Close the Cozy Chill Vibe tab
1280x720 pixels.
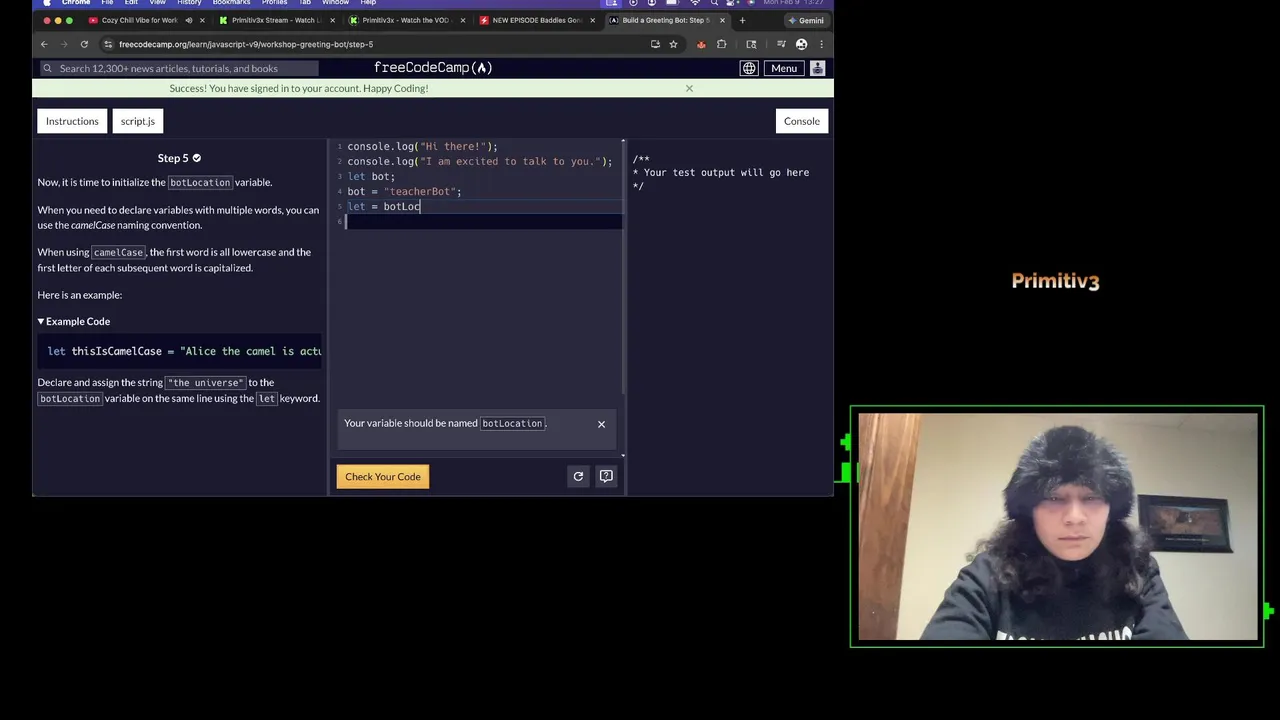(x=202, y=20)
